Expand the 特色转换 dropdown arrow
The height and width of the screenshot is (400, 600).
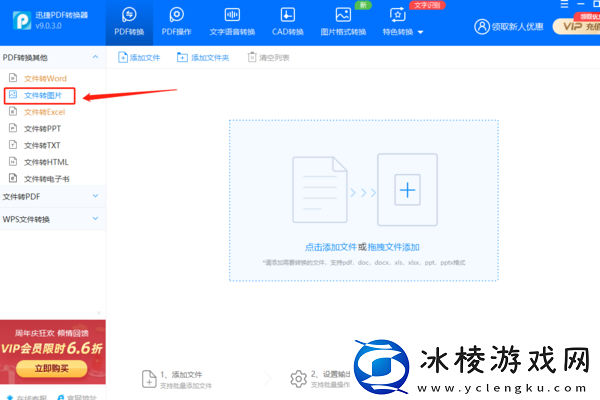click(421, 32)
